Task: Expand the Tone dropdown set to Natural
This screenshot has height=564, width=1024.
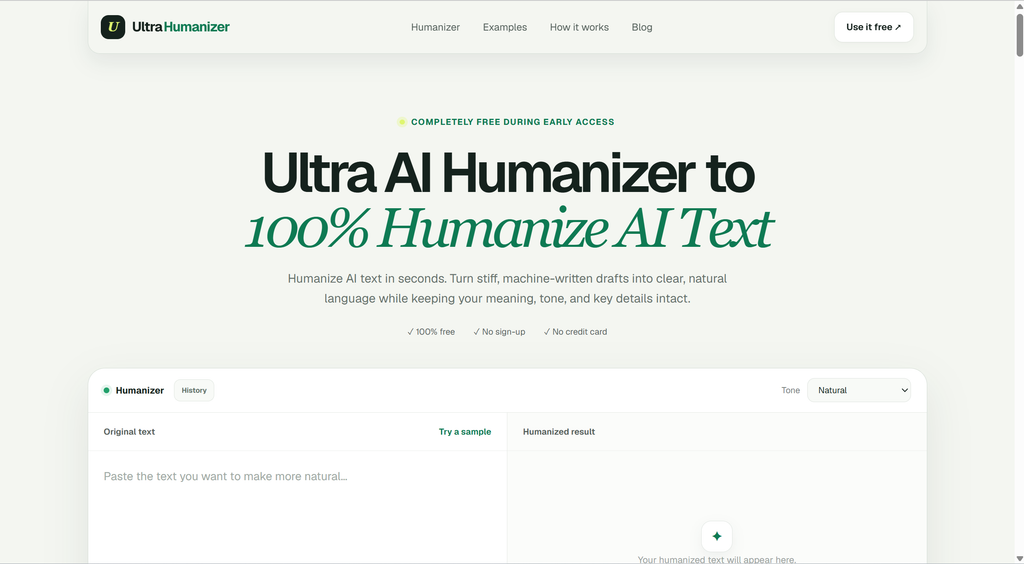Action: tap(859, 390)
